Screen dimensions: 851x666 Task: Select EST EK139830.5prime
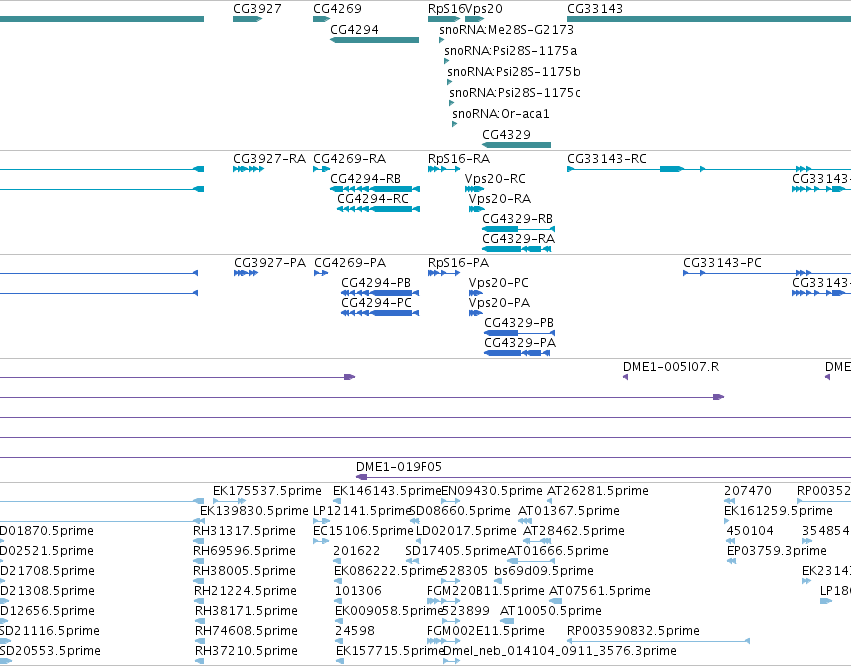[254, 511]
